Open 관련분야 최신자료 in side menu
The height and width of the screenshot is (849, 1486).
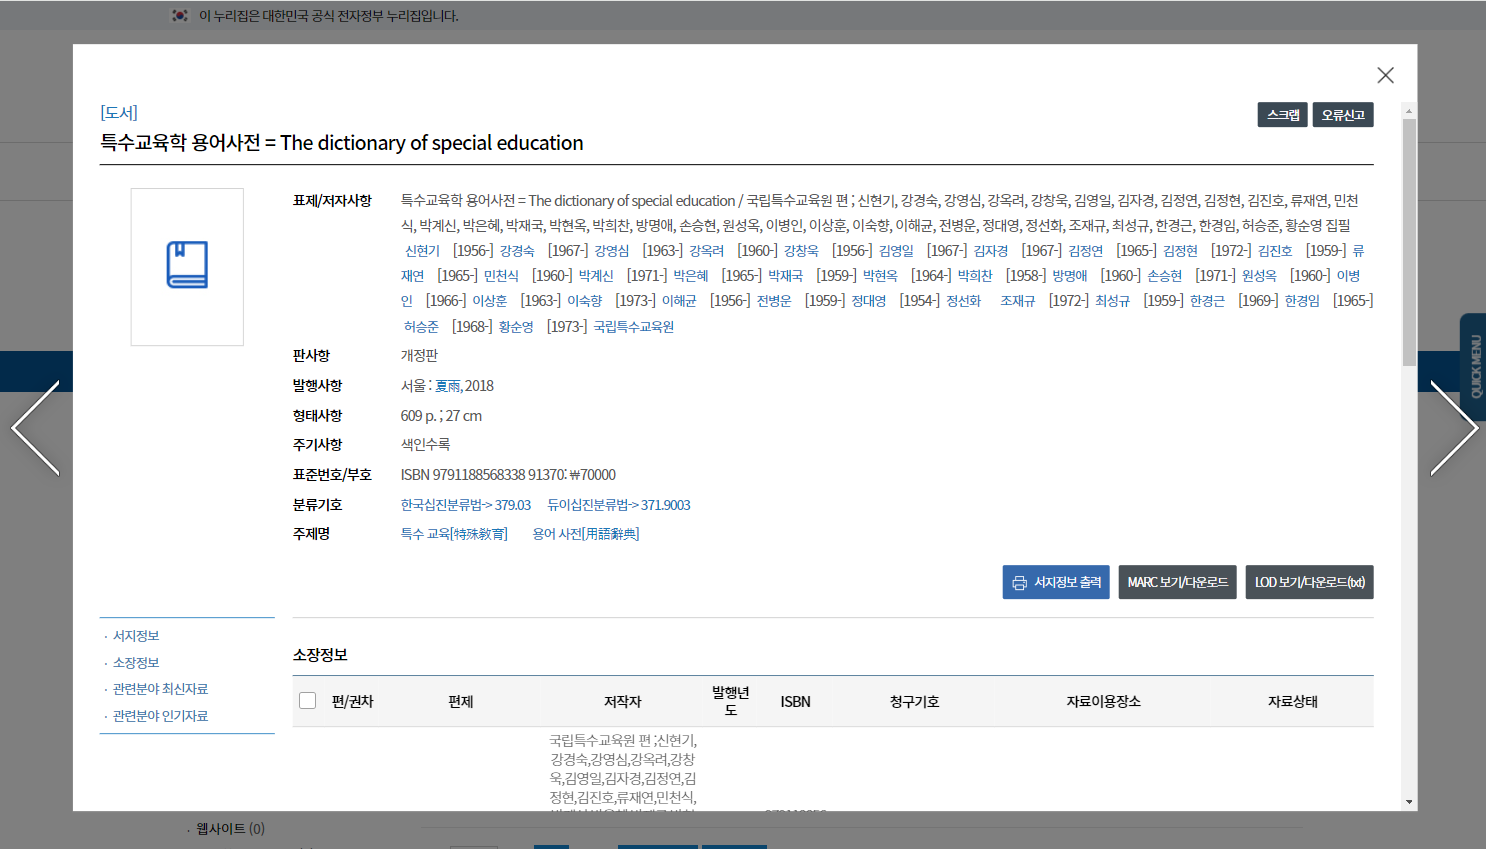click(x=160, y=689)
